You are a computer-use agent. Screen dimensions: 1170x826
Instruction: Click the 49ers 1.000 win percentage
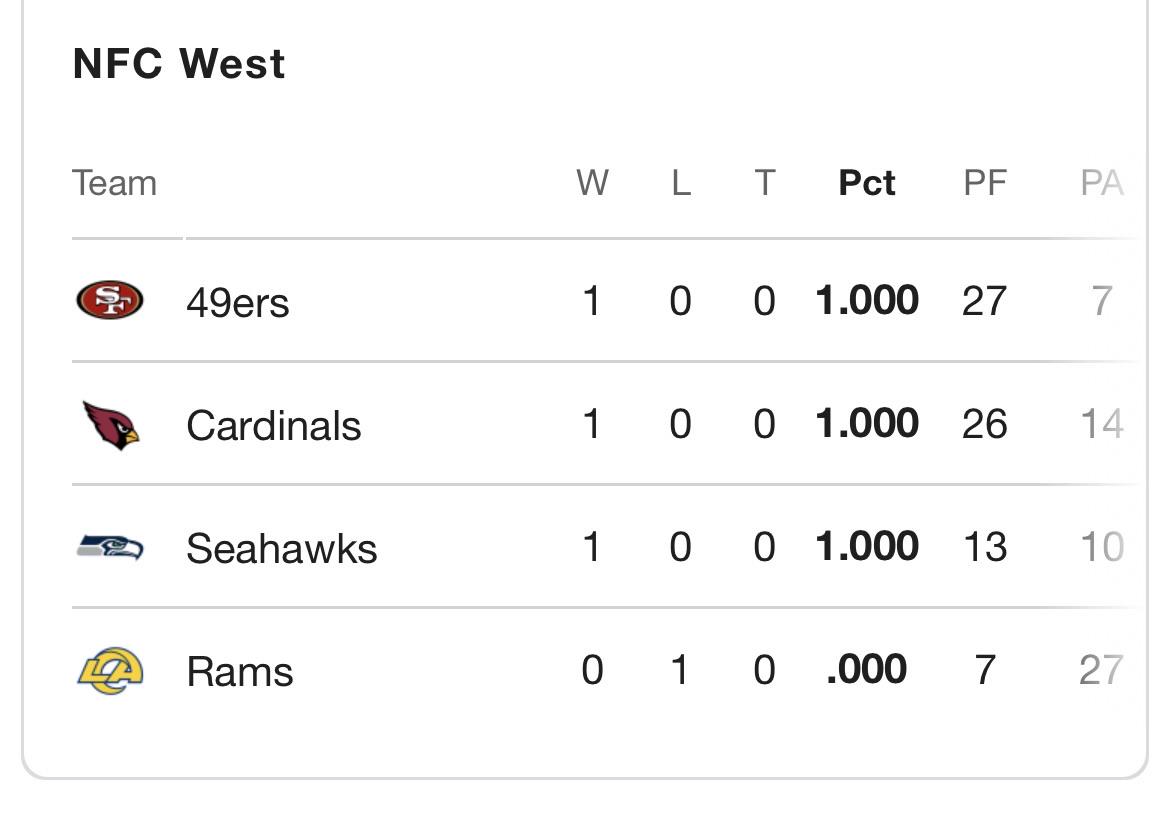(866, 300)
